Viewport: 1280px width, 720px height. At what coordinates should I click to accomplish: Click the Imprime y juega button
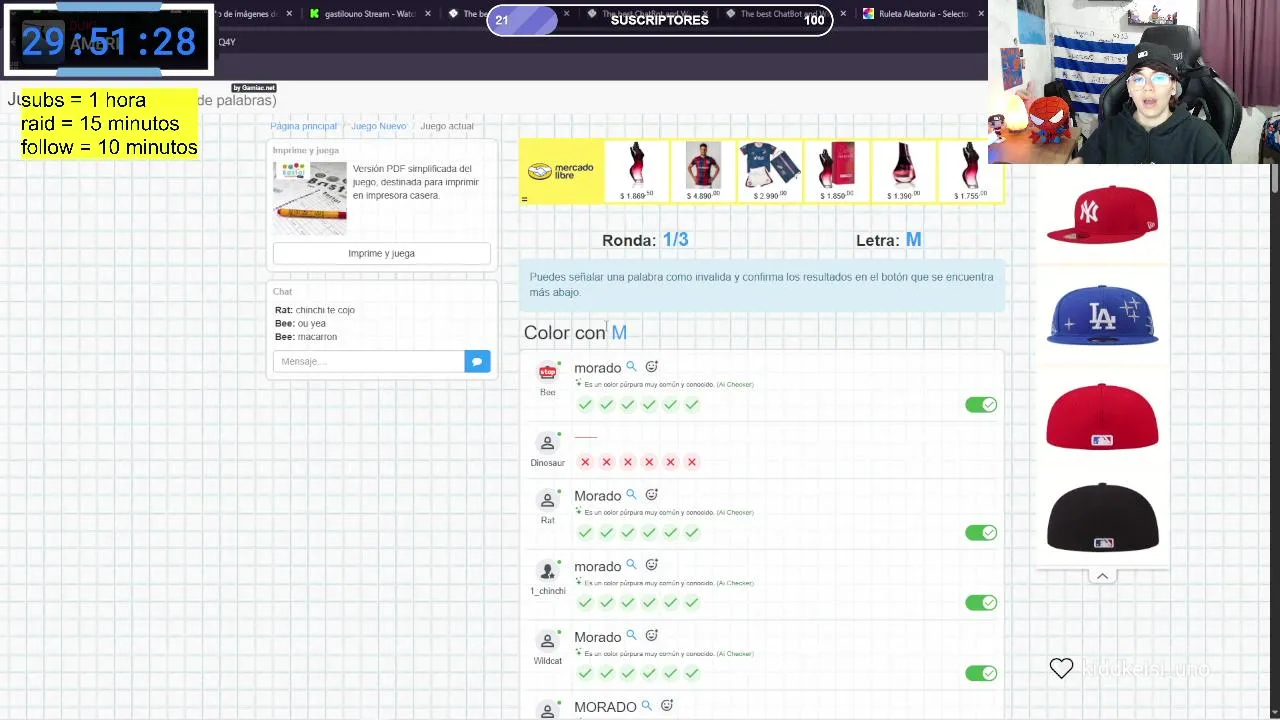381,253
